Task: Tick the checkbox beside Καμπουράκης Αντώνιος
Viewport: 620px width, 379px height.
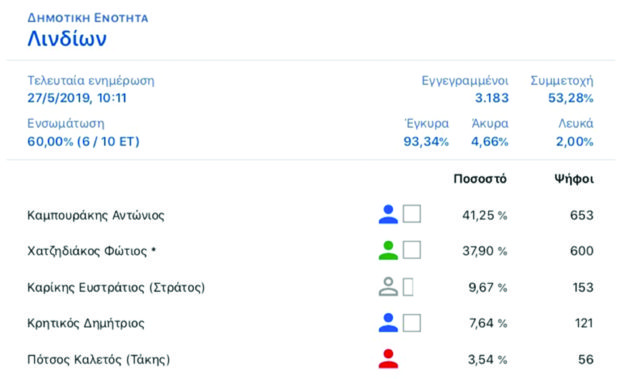Action: 412,214
